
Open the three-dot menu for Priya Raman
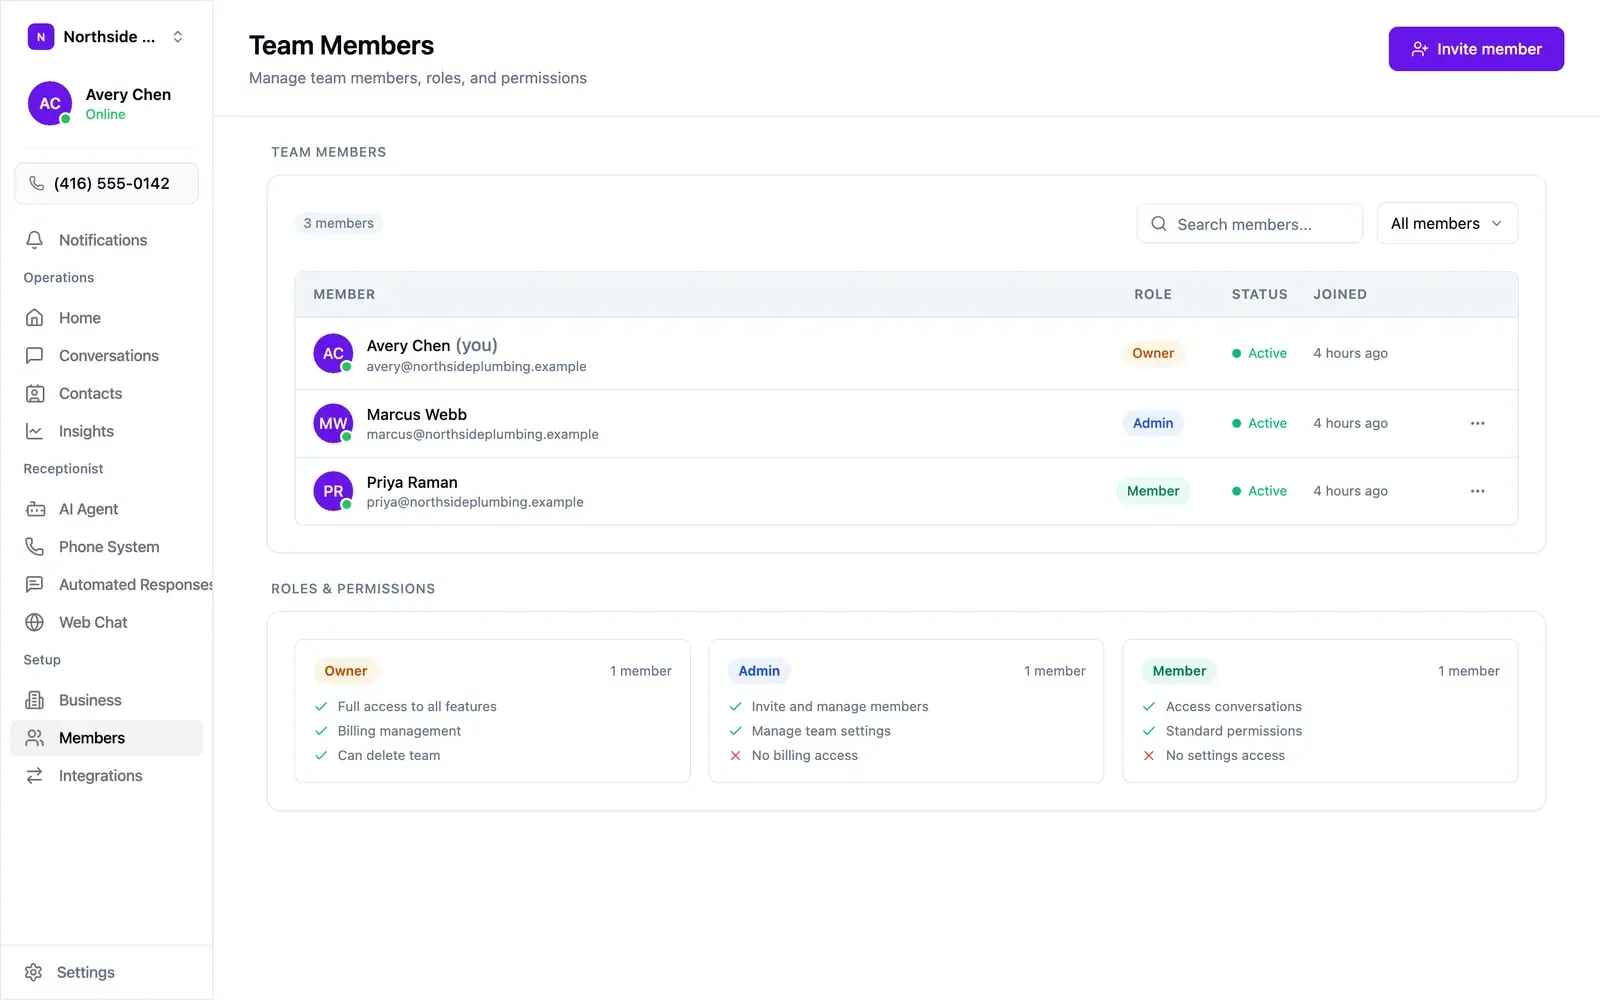click(x=1477, y=491)
